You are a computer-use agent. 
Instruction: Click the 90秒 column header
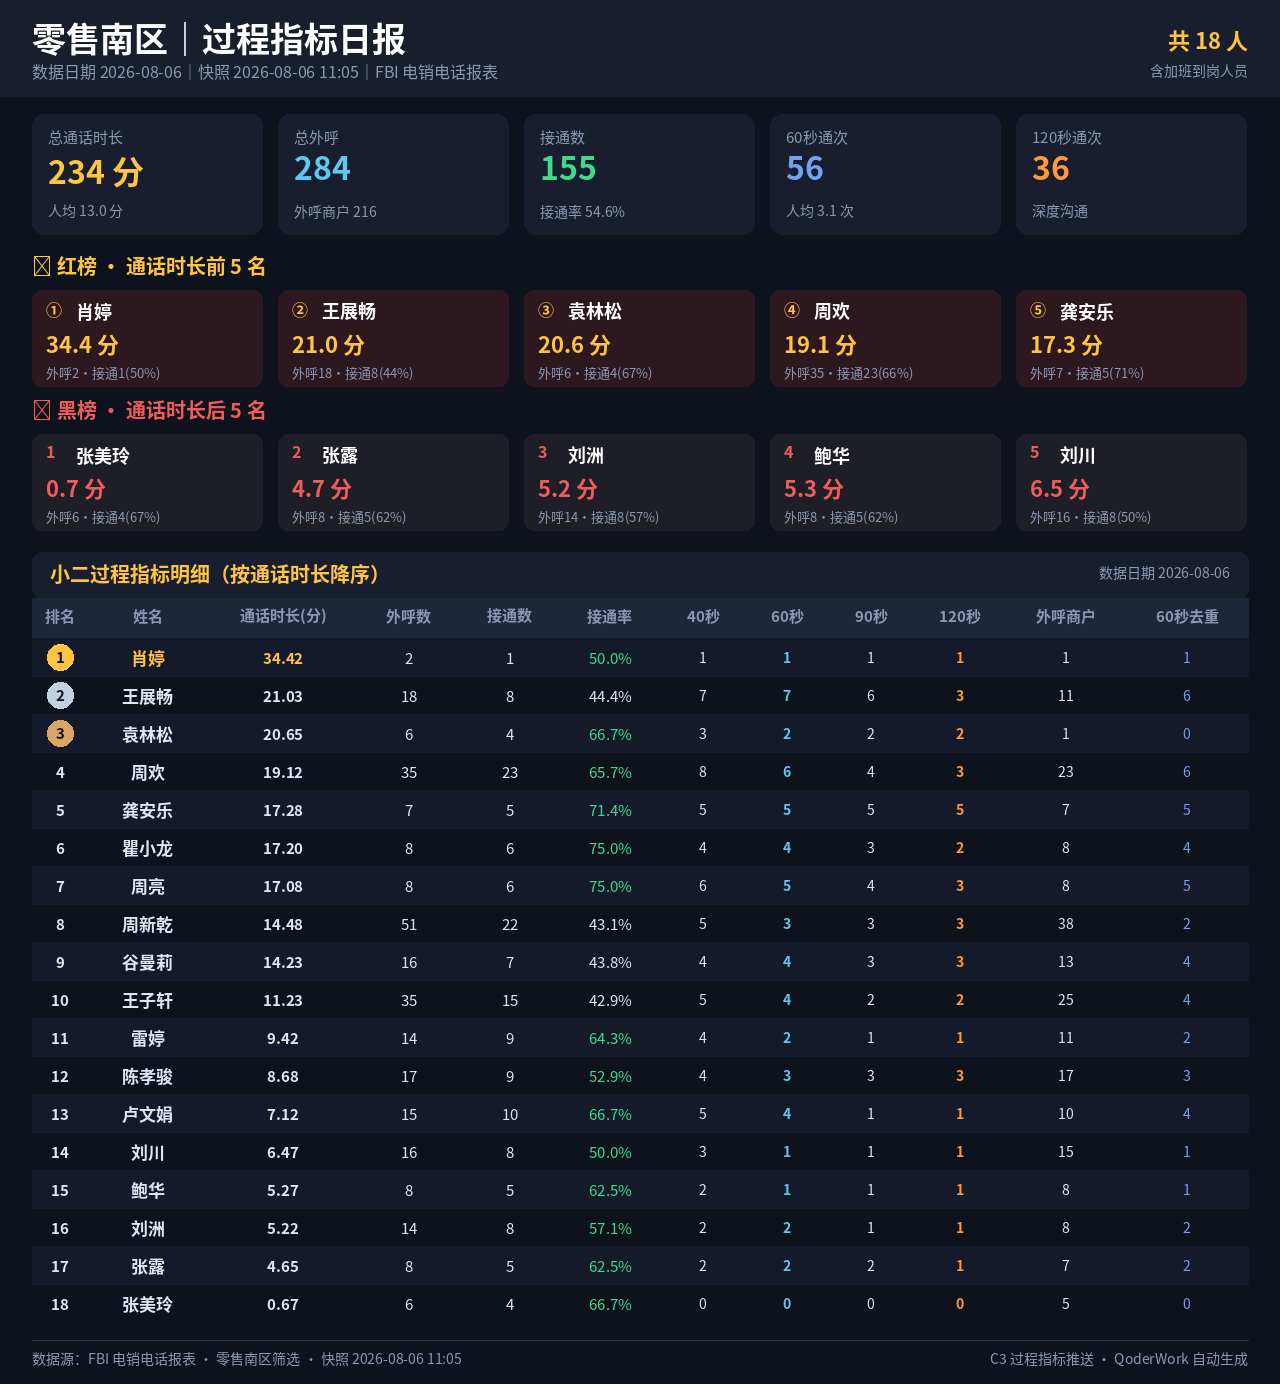point(871,616)
